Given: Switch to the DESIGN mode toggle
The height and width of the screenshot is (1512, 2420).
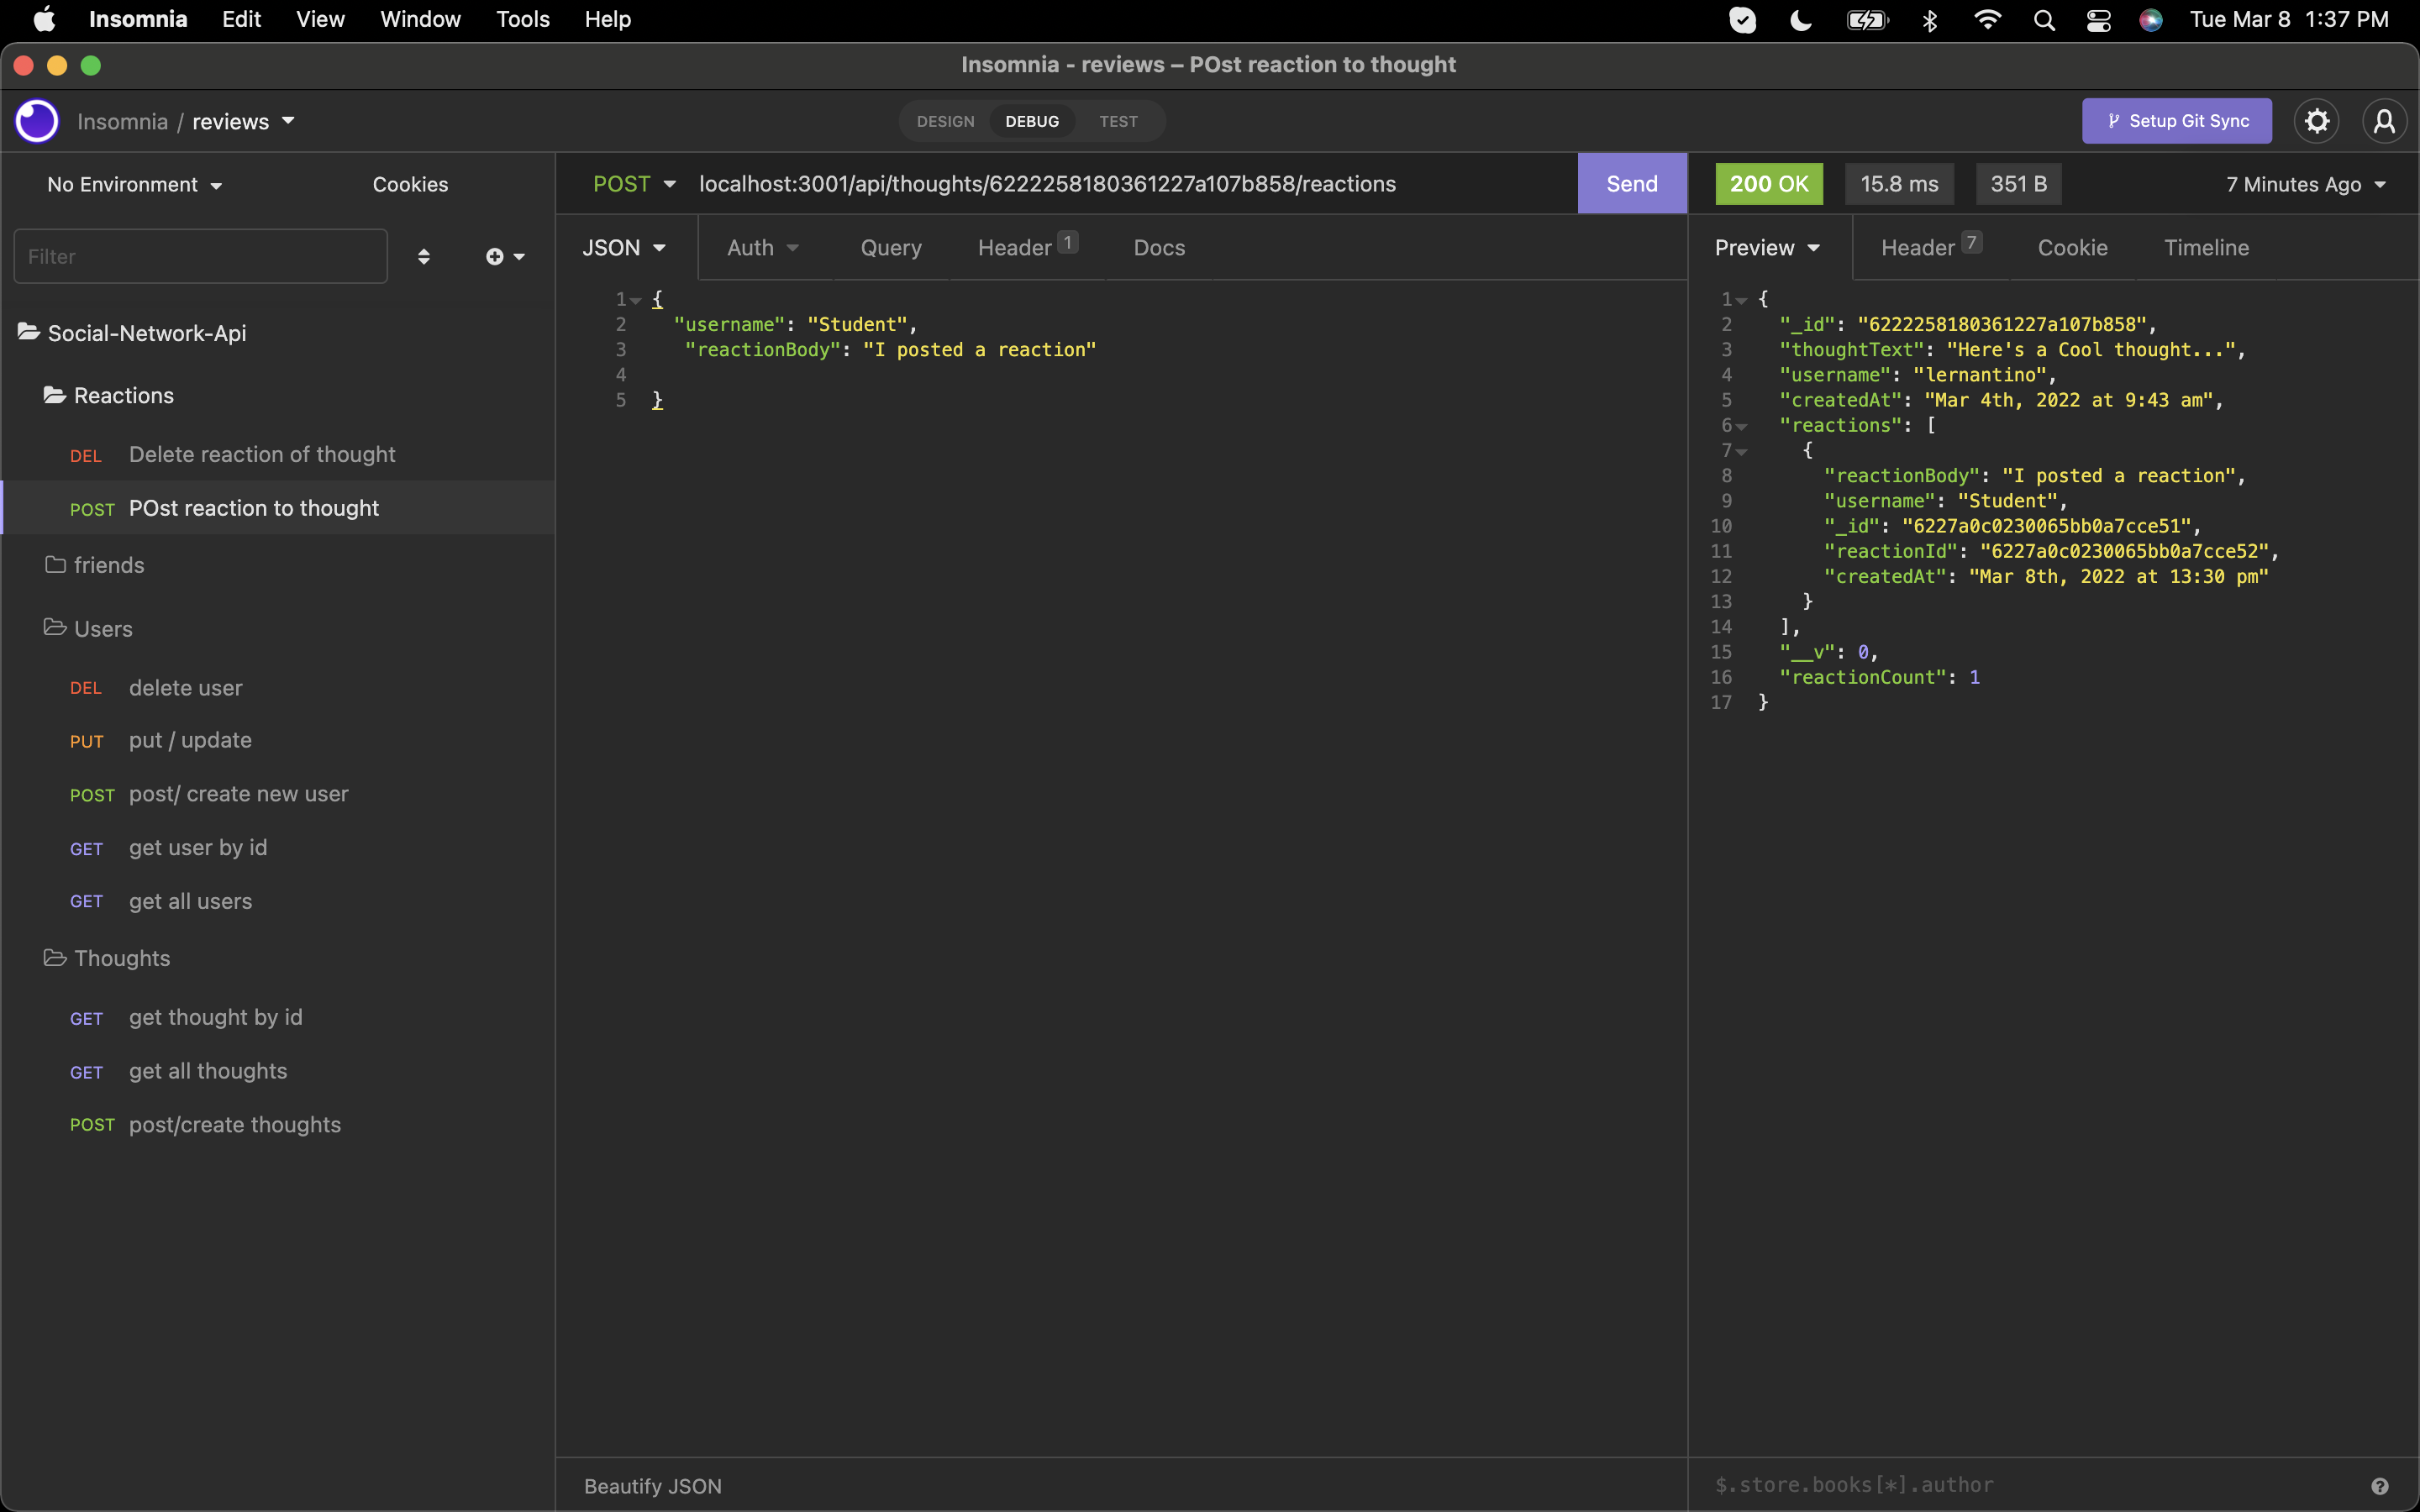Looking at the screenshot, I should click(945, 121).
